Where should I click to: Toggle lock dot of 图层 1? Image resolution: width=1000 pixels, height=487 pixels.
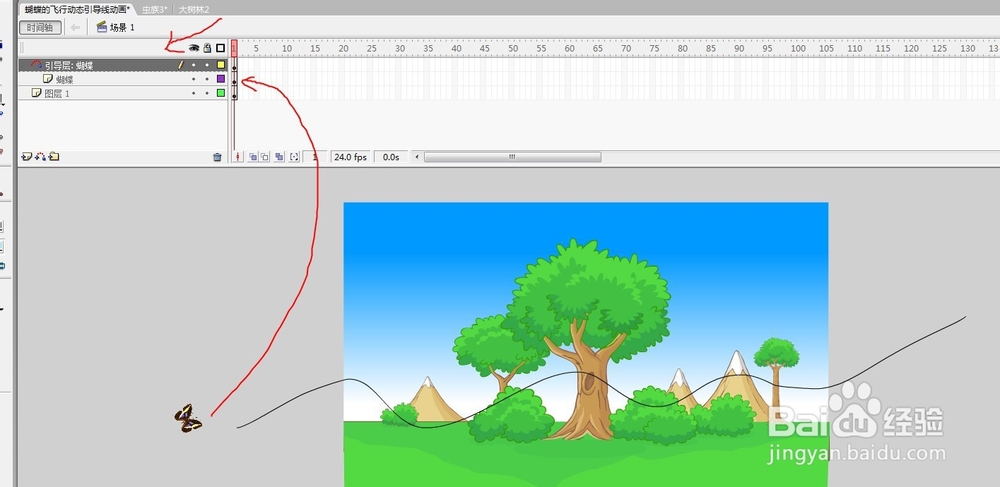point(207,93)
